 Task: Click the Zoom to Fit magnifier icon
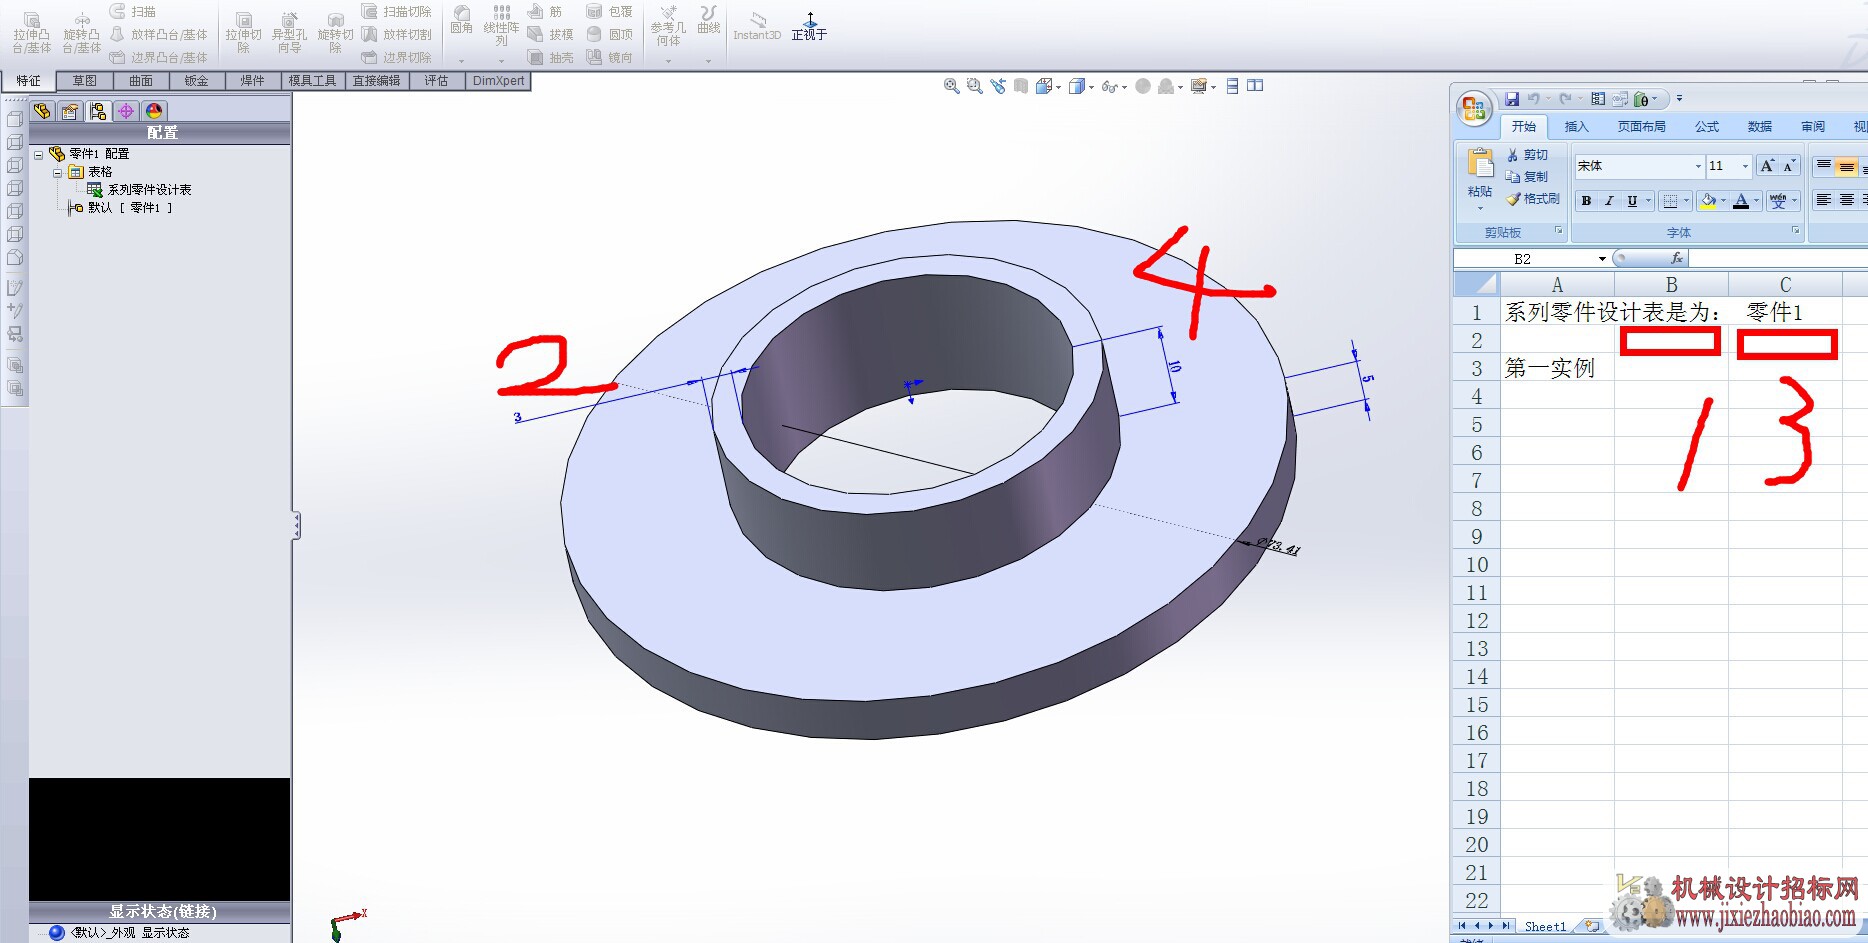tap(951, 87)
